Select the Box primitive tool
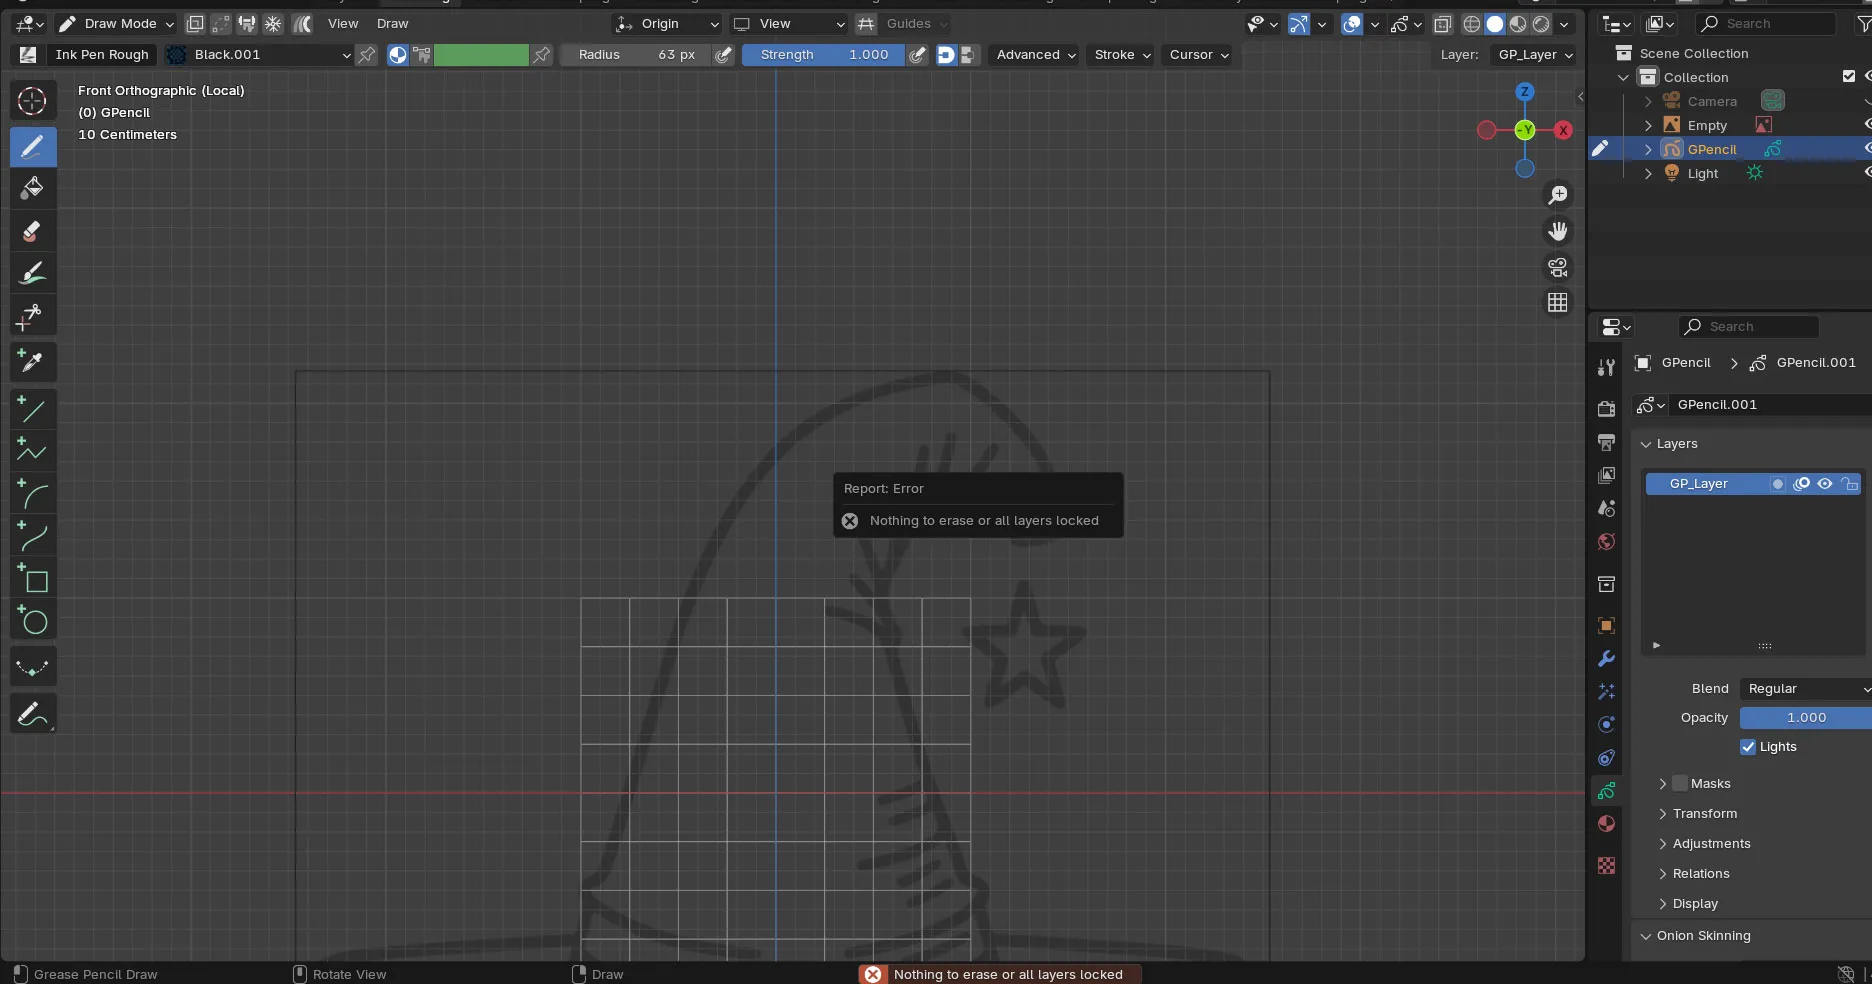 click(x=32, y=580)
